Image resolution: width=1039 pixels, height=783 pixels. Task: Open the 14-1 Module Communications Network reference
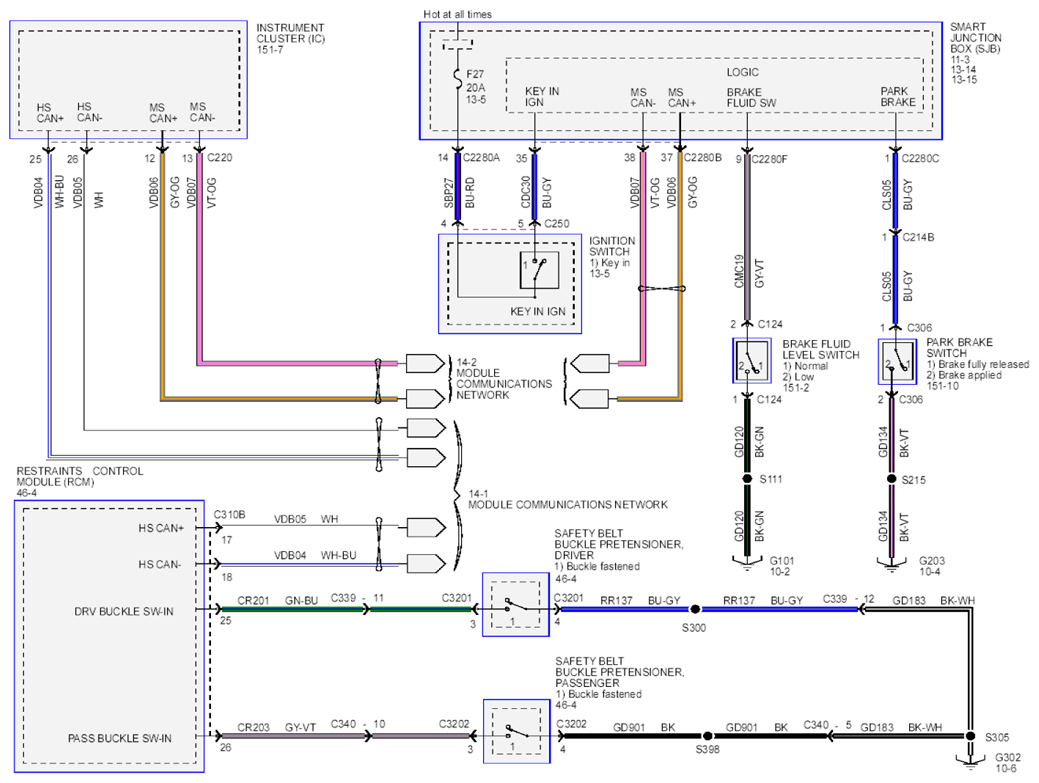[568, 499]
